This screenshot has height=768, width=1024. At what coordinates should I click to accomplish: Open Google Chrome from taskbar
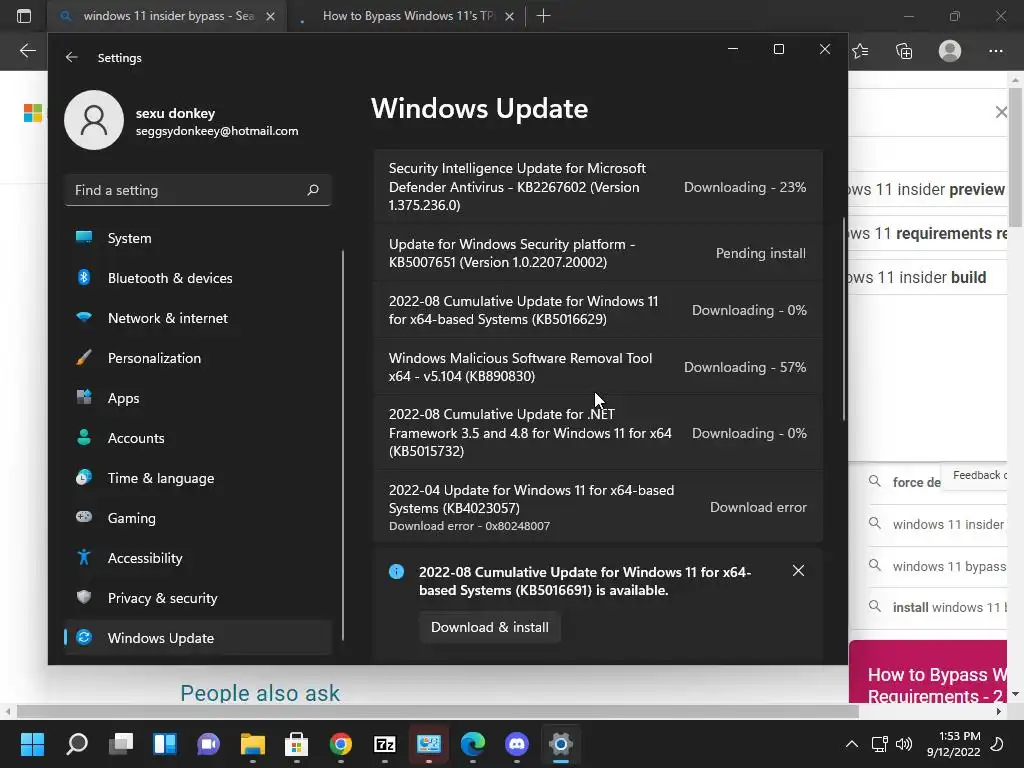341,744
